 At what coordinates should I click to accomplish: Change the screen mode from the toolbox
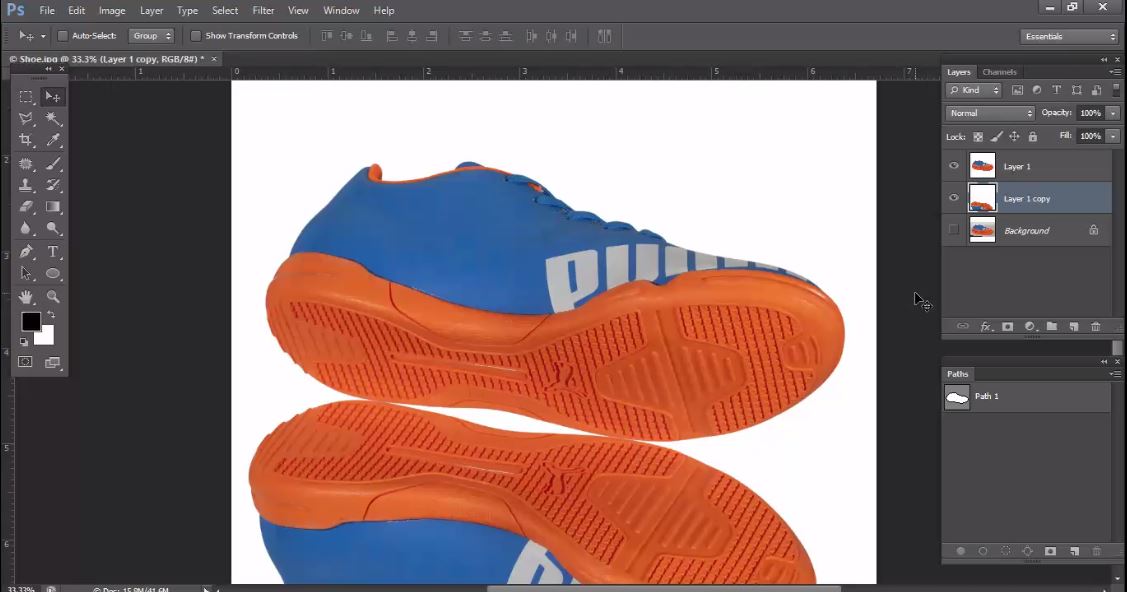(52, 363)
